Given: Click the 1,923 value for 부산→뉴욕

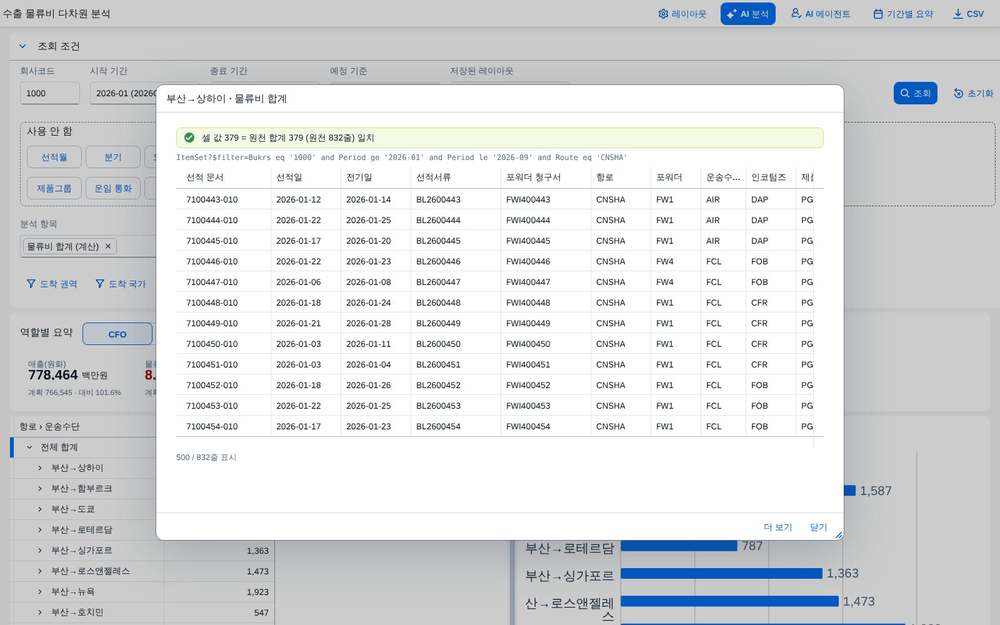Looking at the screenshot, I should (x=258, y=592).
